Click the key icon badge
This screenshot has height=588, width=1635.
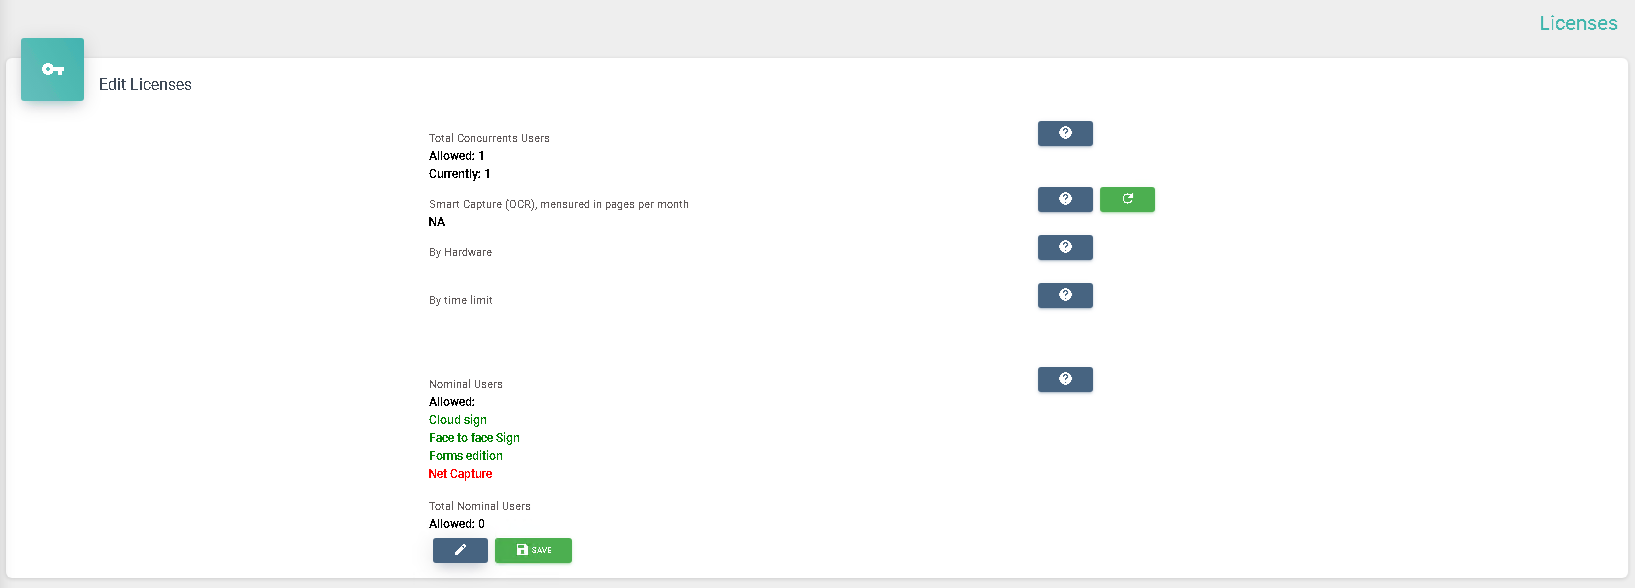[x=53, y=69]
